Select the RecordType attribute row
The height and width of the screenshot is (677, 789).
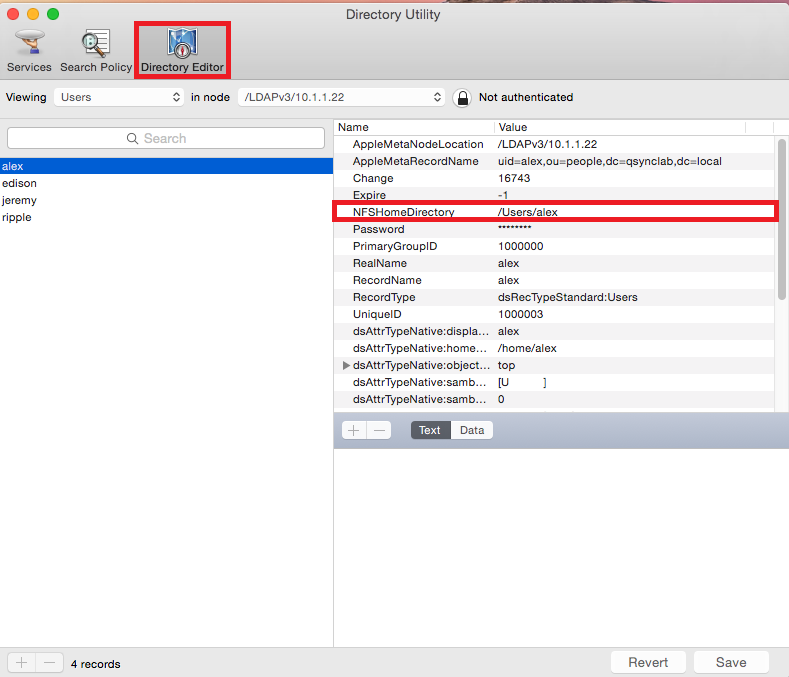[x=554, y=297]
